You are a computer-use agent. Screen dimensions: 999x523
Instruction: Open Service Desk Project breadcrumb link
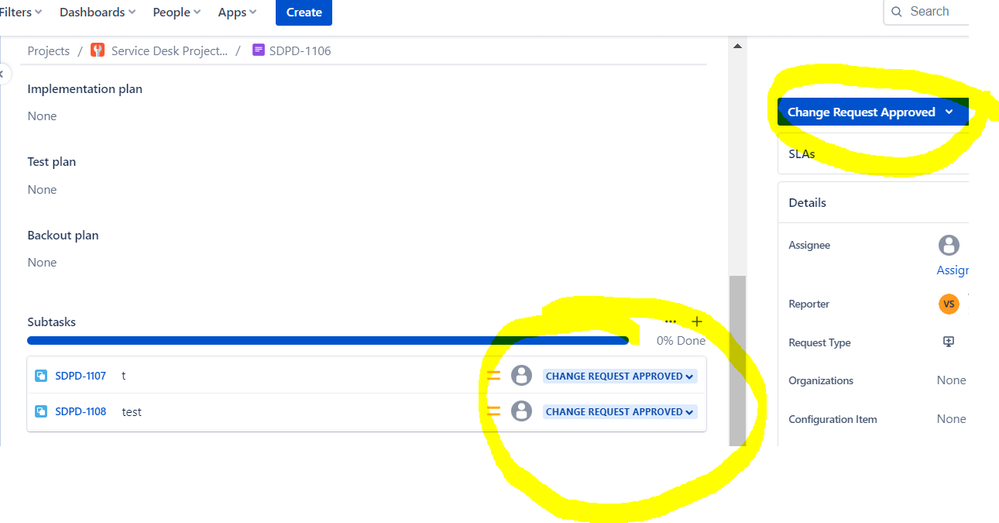(x=169, y=51)
